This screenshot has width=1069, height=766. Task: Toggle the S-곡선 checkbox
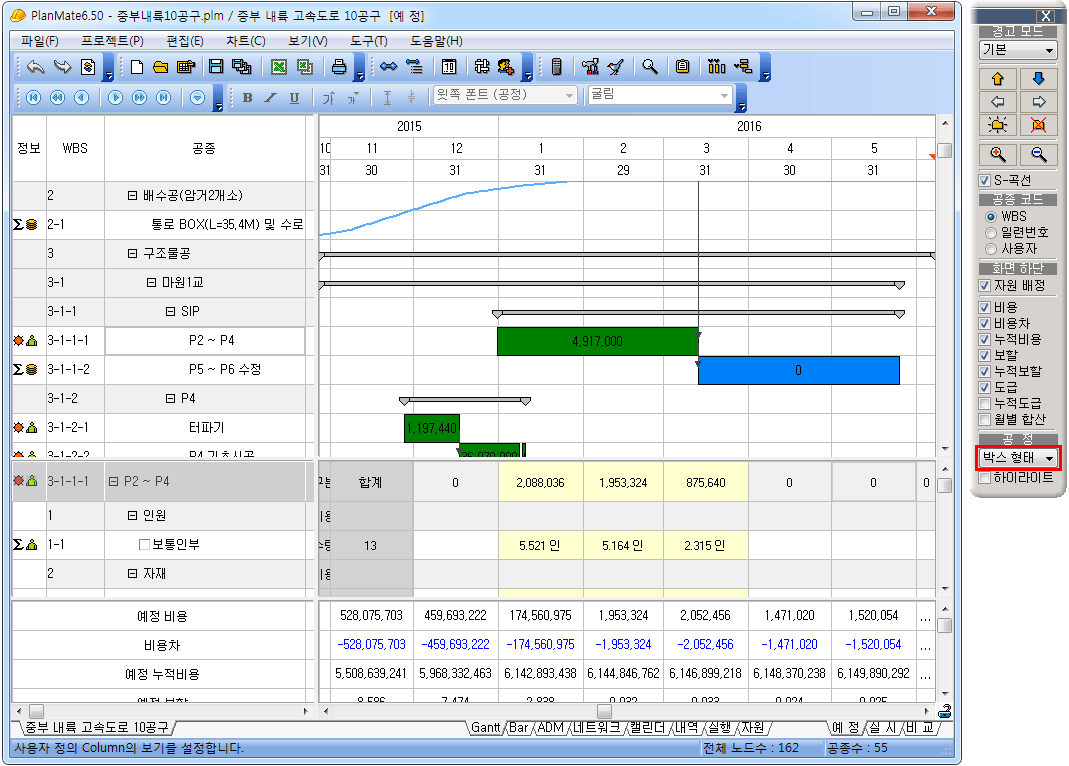[x=986, y=180]
